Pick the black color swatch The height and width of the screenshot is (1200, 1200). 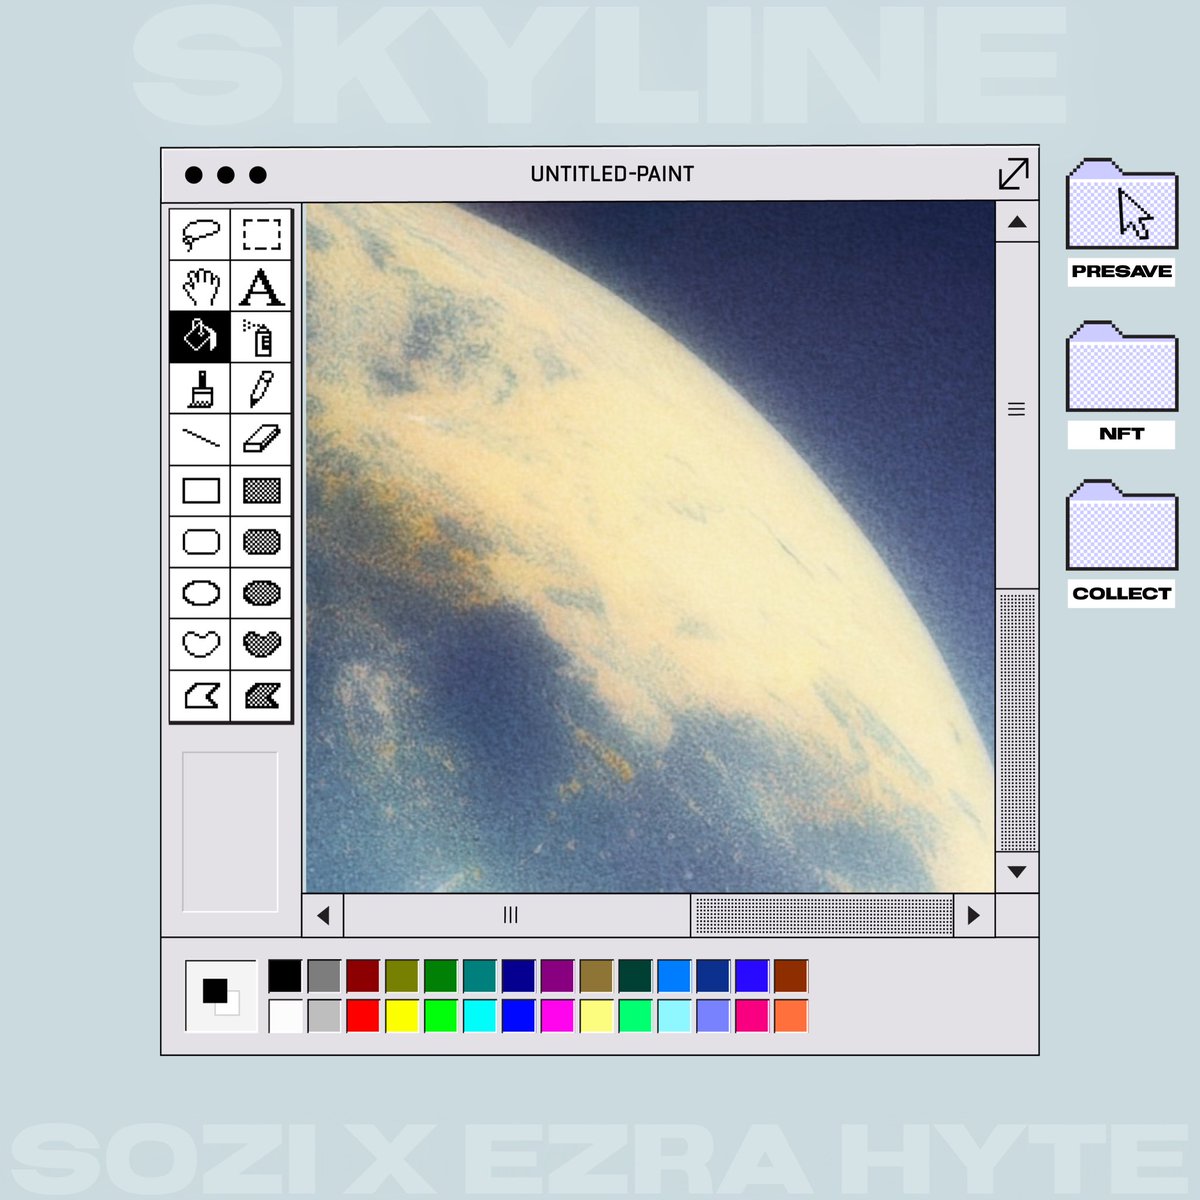285,976
